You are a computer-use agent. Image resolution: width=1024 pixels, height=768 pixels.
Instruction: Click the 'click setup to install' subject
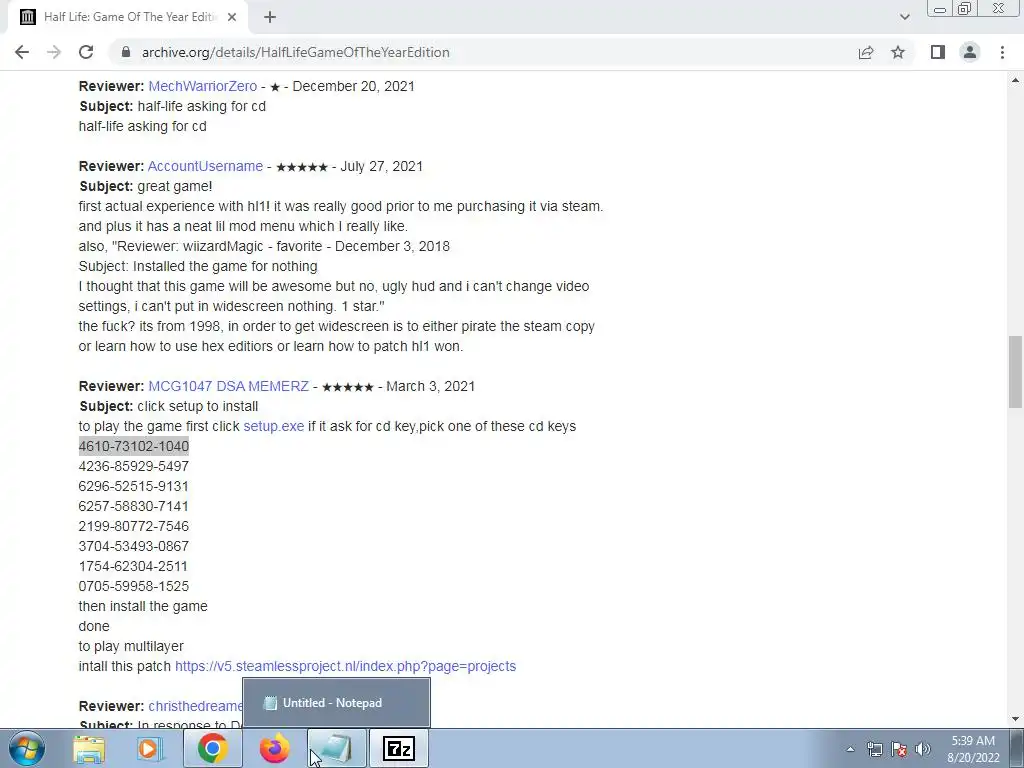point(198,406)
